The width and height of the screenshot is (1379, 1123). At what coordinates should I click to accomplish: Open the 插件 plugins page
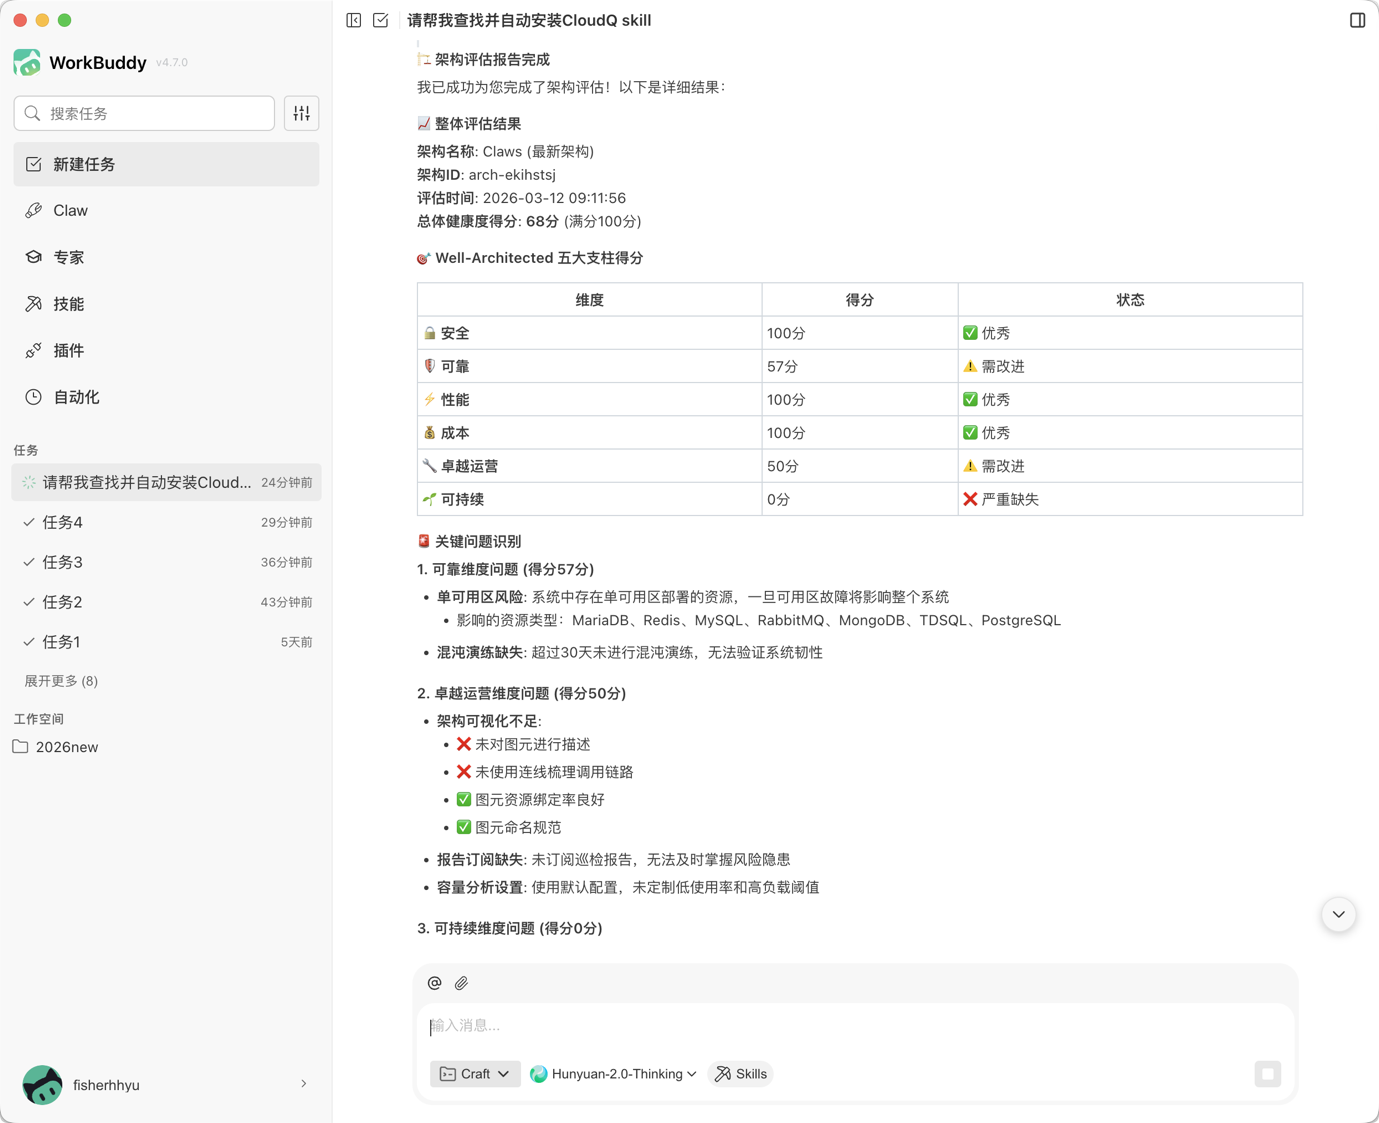coord(166,351)
